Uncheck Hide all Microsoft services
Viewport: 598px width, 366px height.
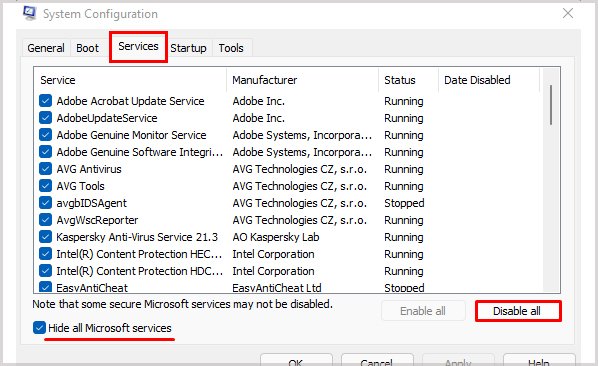[x=39, y=328]
